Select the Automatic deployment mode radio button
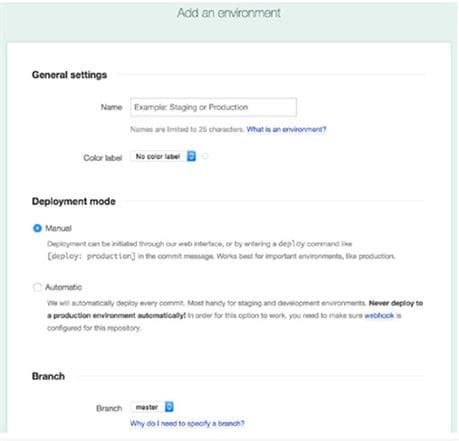This screenshot has height=441, width=459. click(x=37, y=287)
